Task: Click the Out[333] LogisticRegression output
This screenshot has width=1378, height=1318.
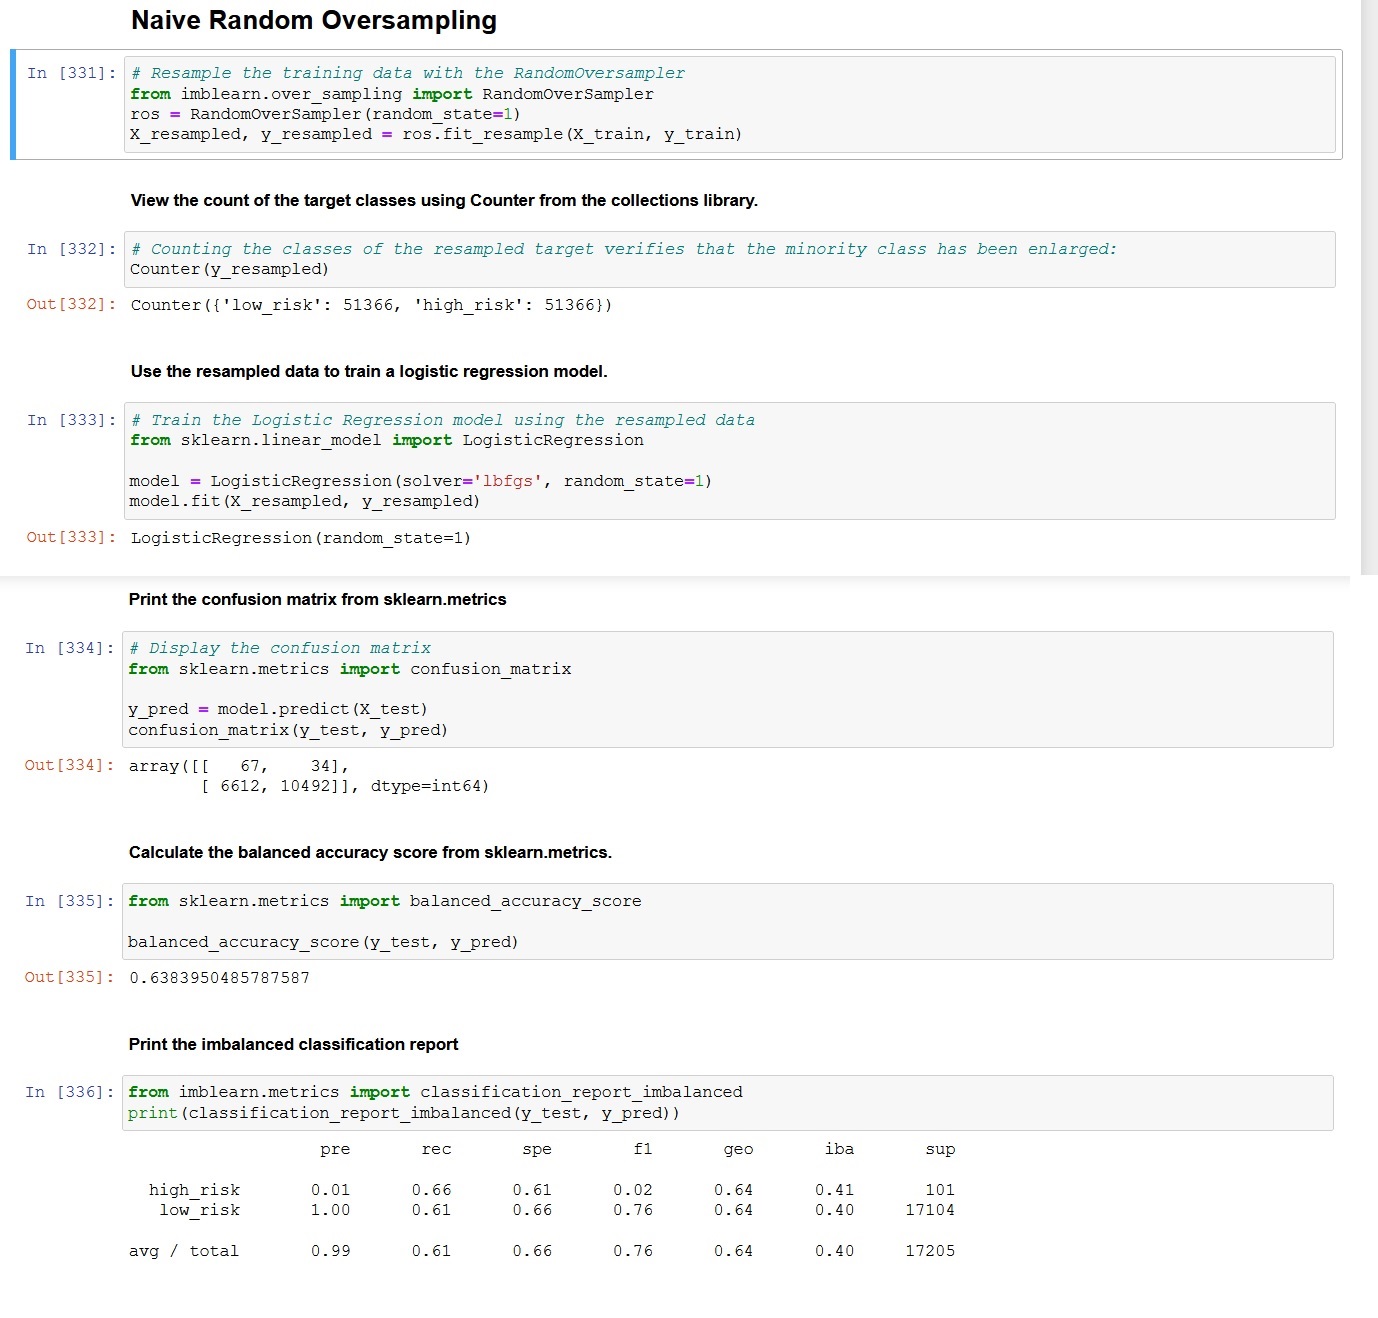Action: (300, 537)
